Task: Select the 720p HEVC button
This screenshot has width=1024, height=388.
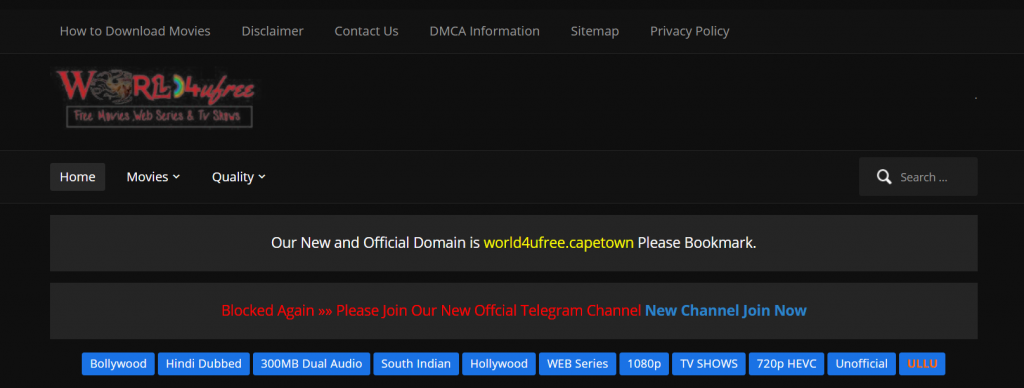Action: [786, 364]
